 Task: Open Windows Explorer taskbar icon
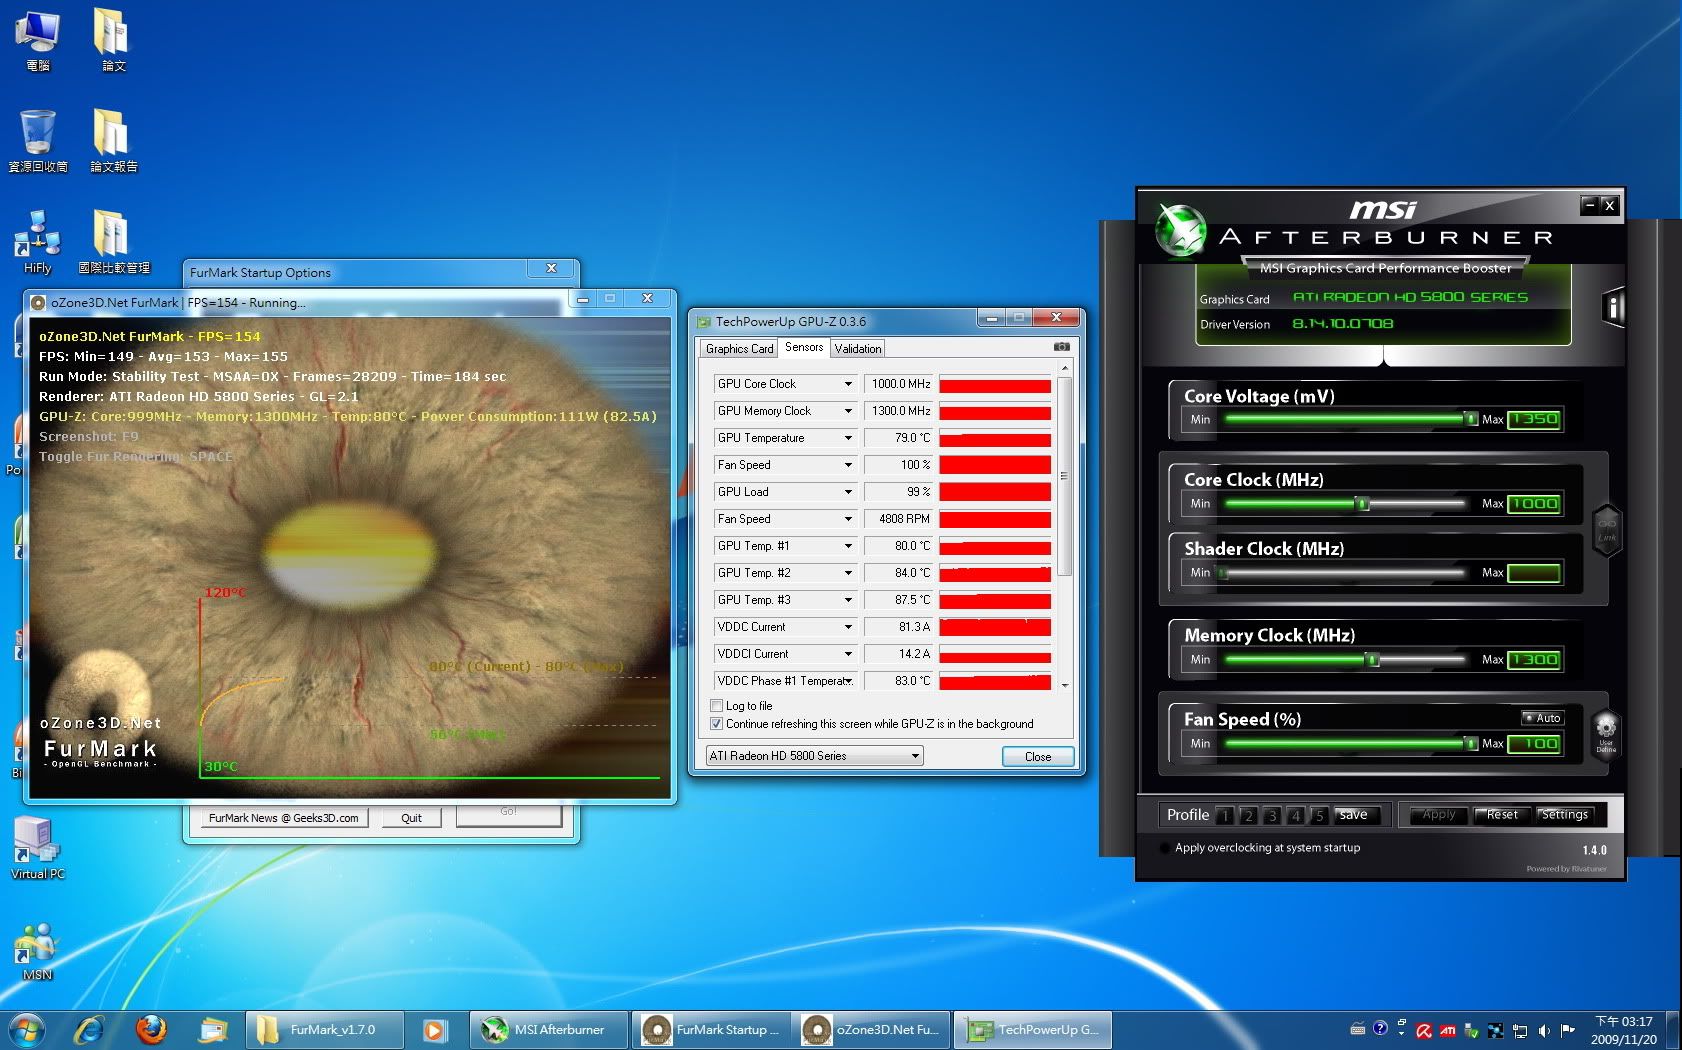coord(213,1029)
